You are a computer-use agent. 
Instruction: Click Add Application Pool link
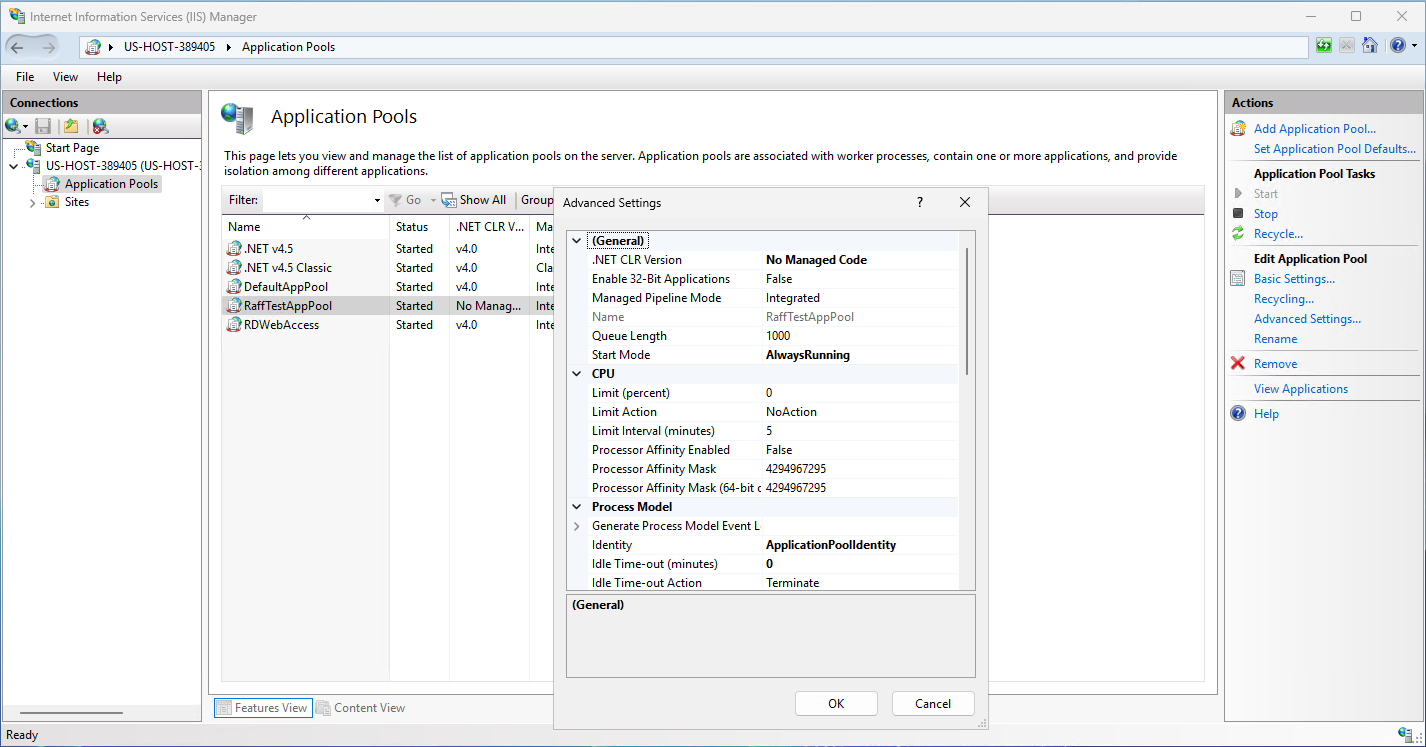pos(1314,129)
